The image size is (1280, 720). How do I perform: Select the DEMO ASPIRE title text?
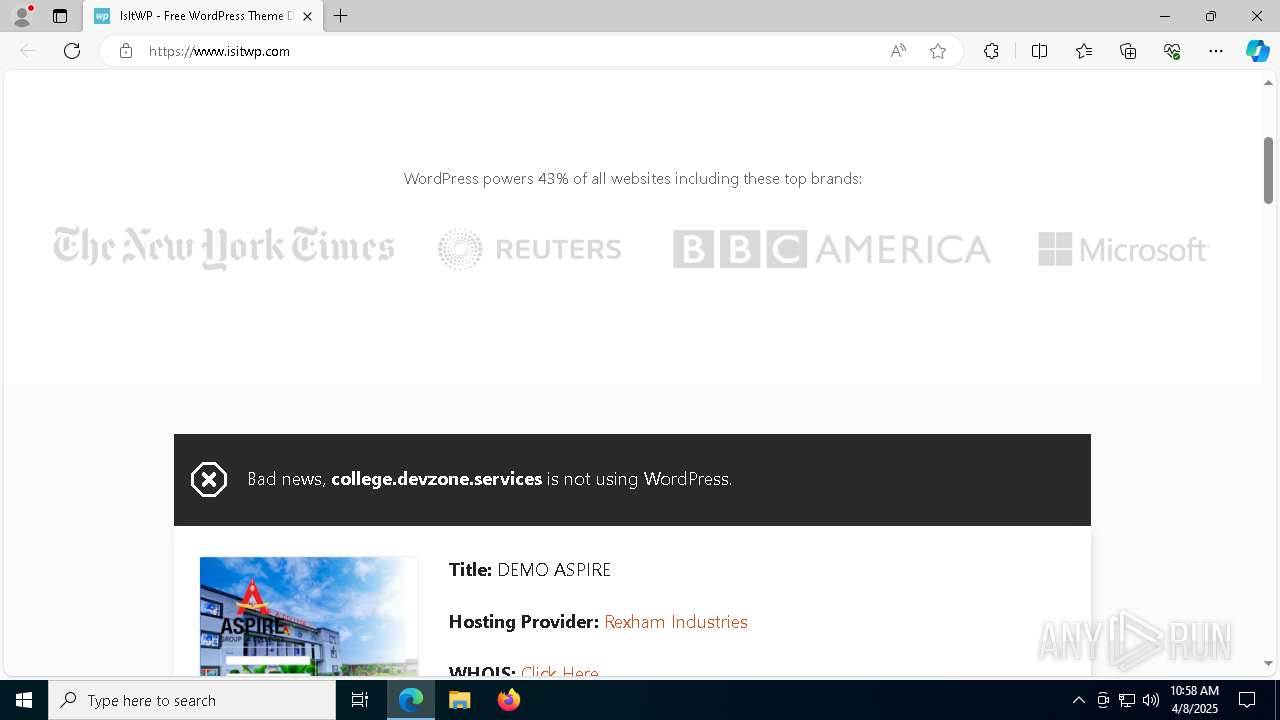pos(554,570)
